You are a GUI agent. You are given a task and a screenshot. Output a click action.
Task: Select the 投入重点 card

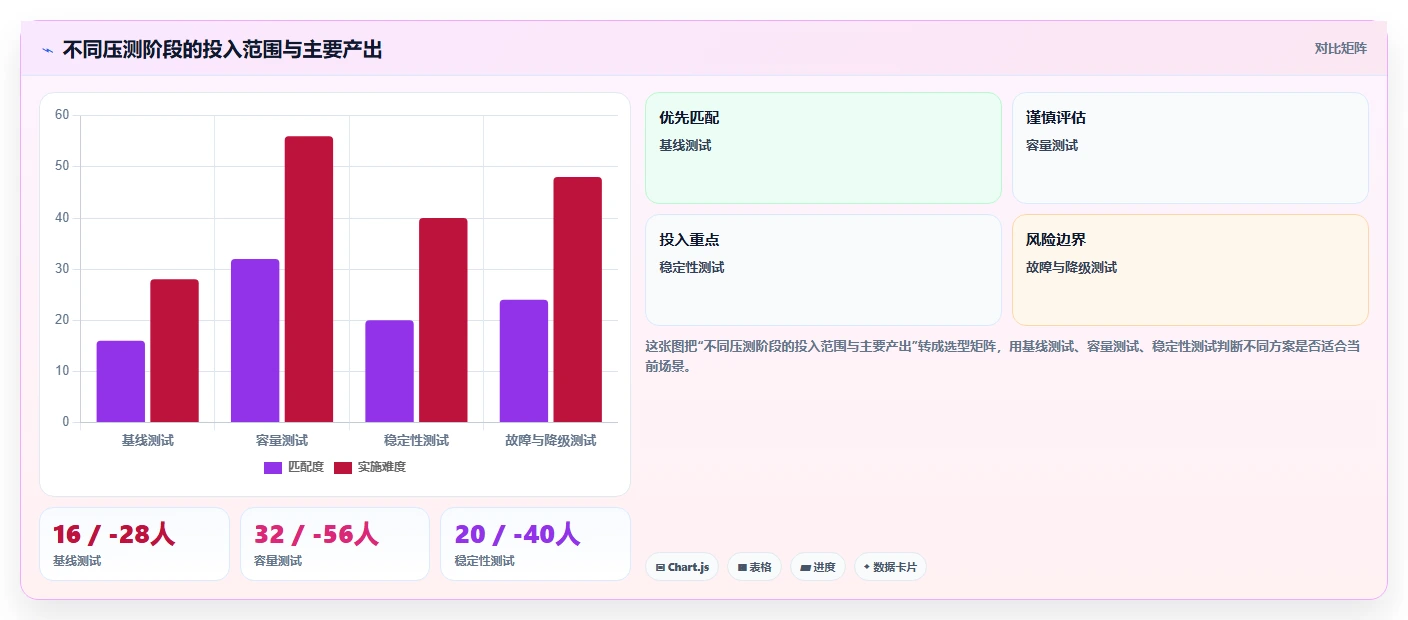(823, 270)
